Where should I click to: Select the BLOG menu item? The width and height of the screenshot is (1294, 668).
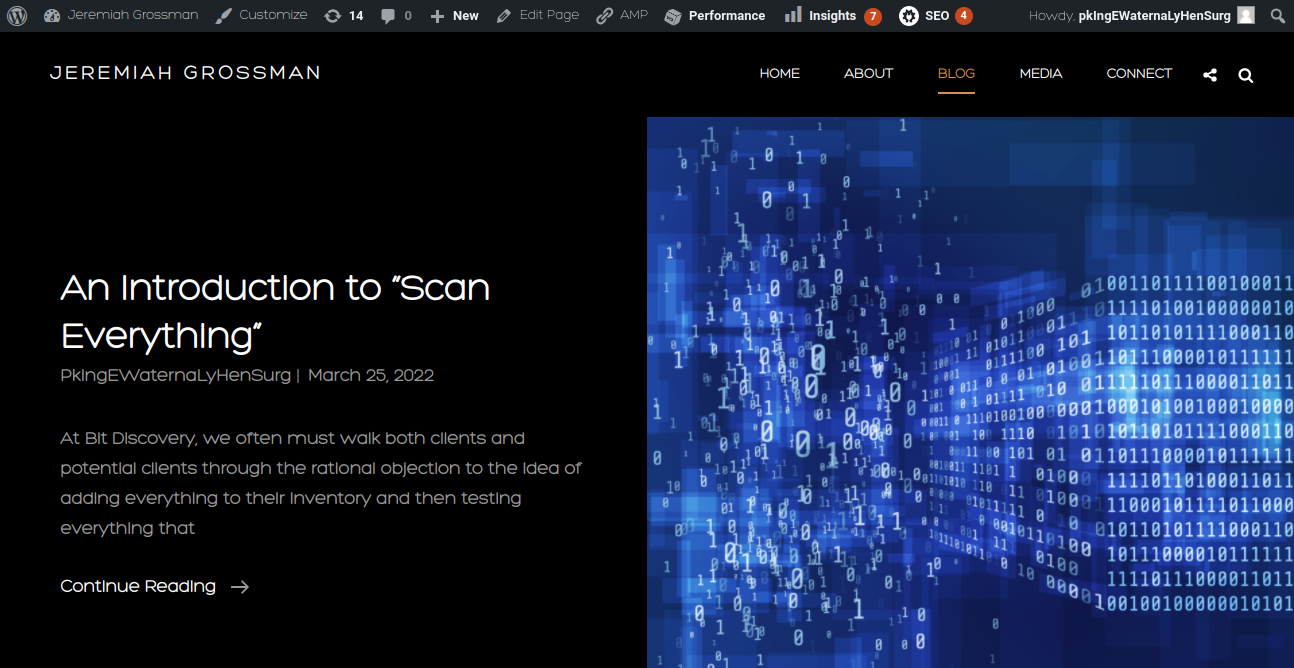pyautogui.click(x=956, y=73)
